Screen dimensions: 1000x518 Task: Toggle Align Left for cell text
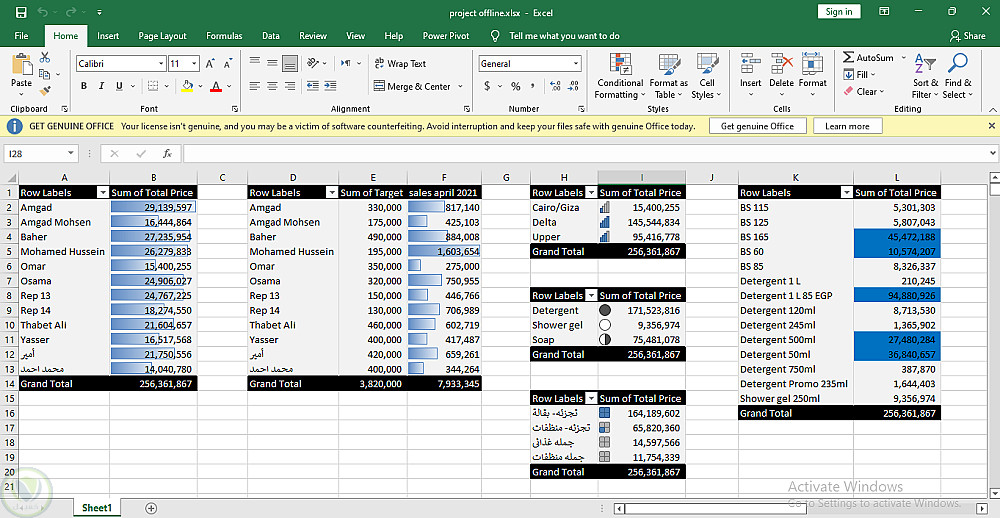[x=254, y=86]
